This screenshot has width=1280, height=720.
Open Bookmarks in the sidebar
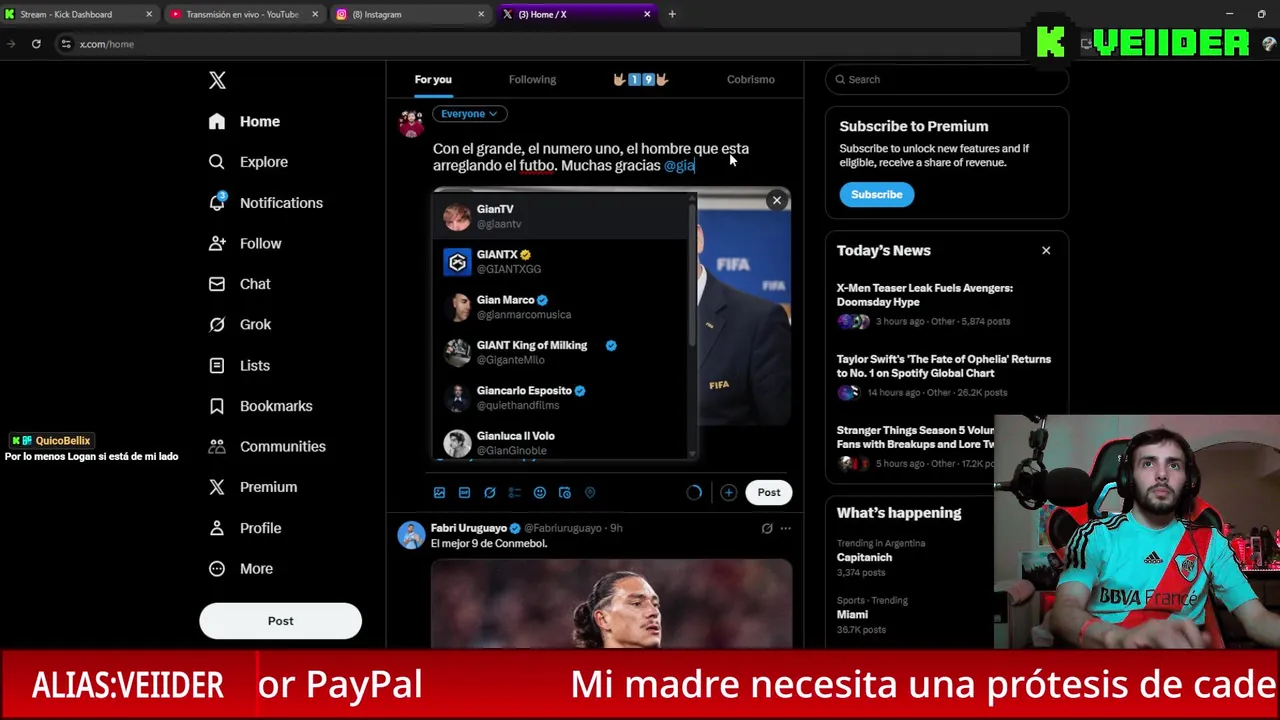[261, 406]
